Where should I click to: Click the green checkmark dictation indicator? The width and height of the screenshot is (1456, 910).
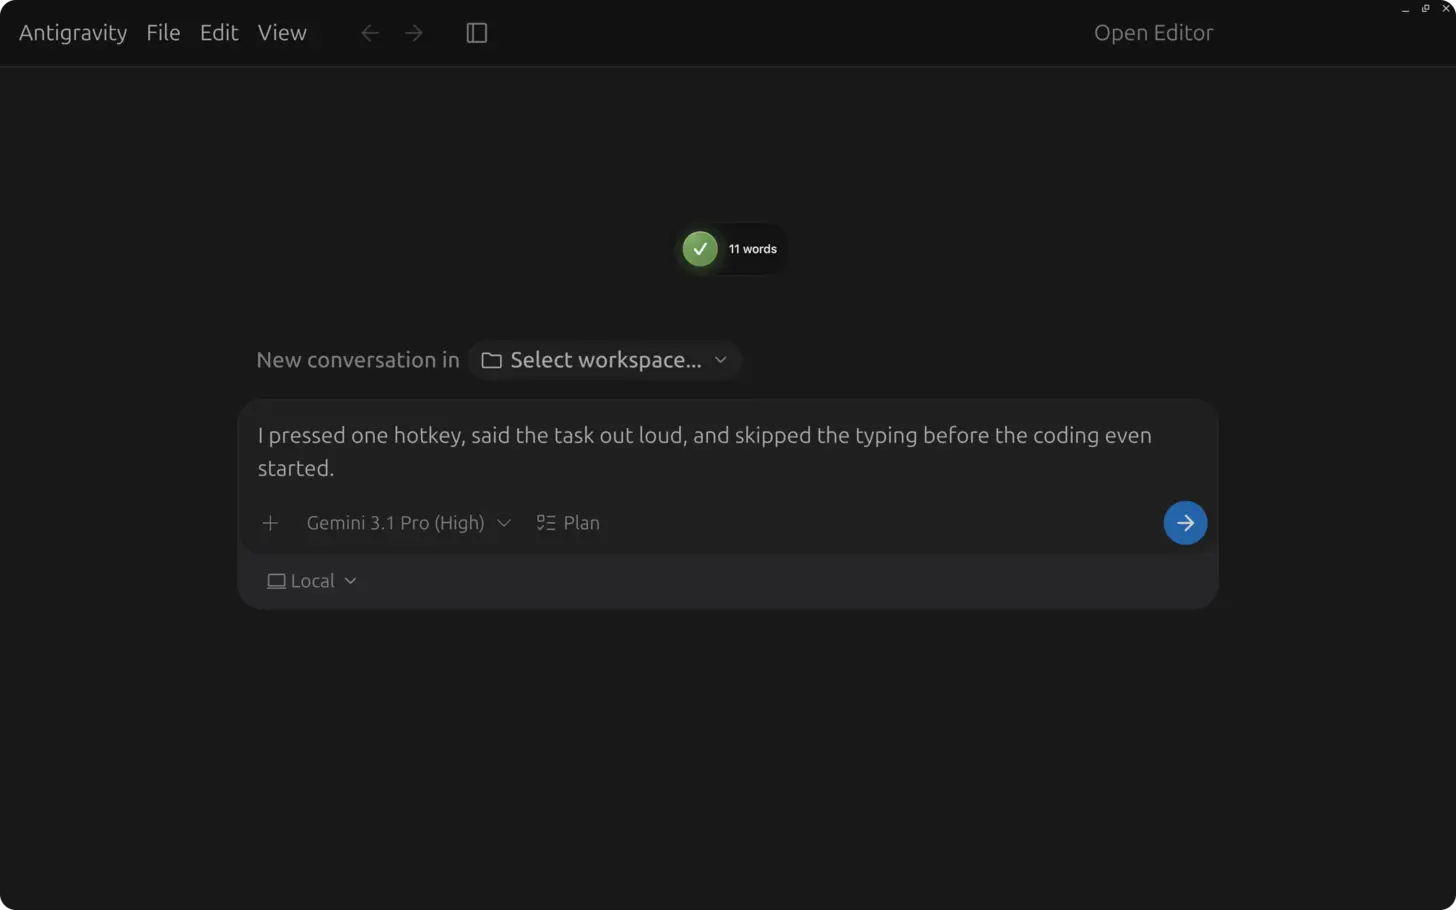pos(700,249)
